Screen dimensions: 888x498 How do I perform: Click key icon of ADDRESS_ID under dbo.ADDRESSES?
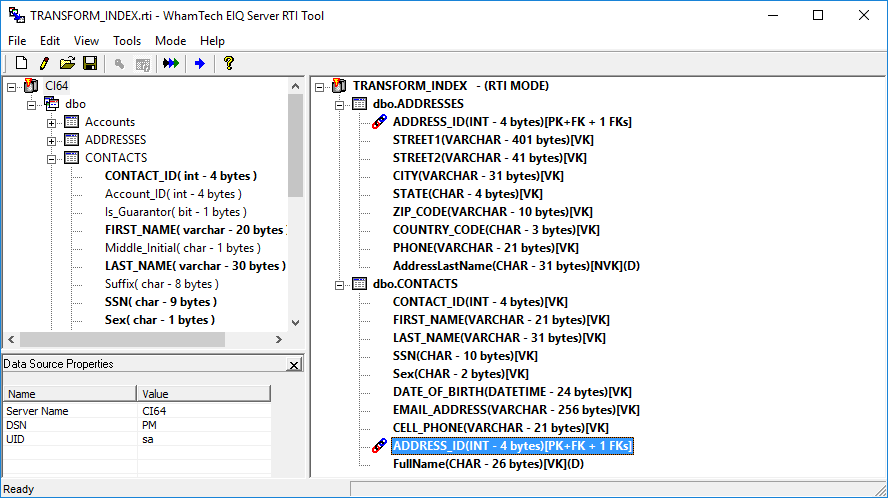tap(379, 122)
